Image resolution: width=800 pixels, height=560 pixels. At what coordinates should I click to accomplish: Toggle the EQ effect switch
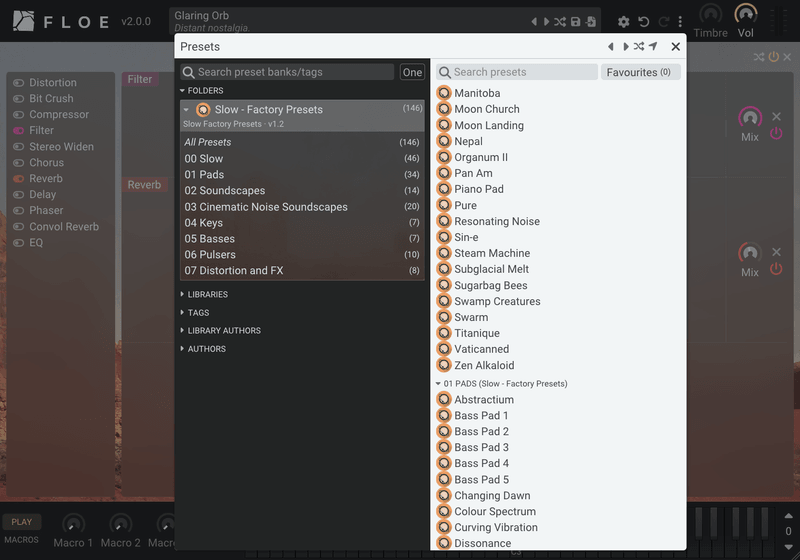click(x=18, y=243)
